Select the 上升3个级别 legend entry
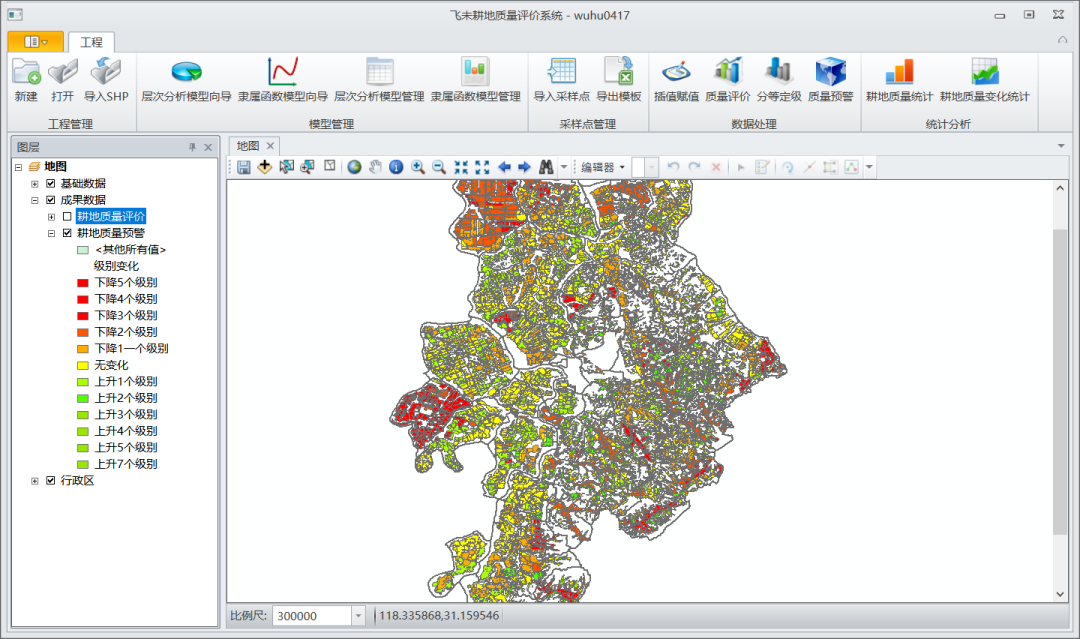The width and height of the screenshot is (1080, 639). click(126, 415)
